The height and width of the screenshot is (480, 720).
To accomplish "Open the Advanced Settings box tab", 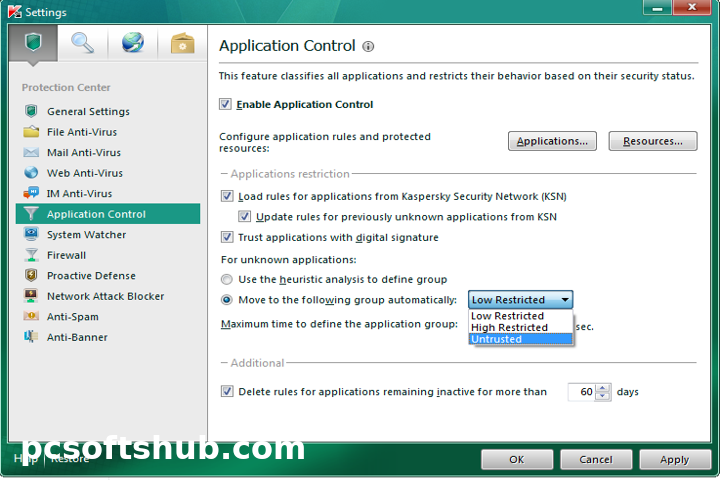I will click(x=182, y=43).
